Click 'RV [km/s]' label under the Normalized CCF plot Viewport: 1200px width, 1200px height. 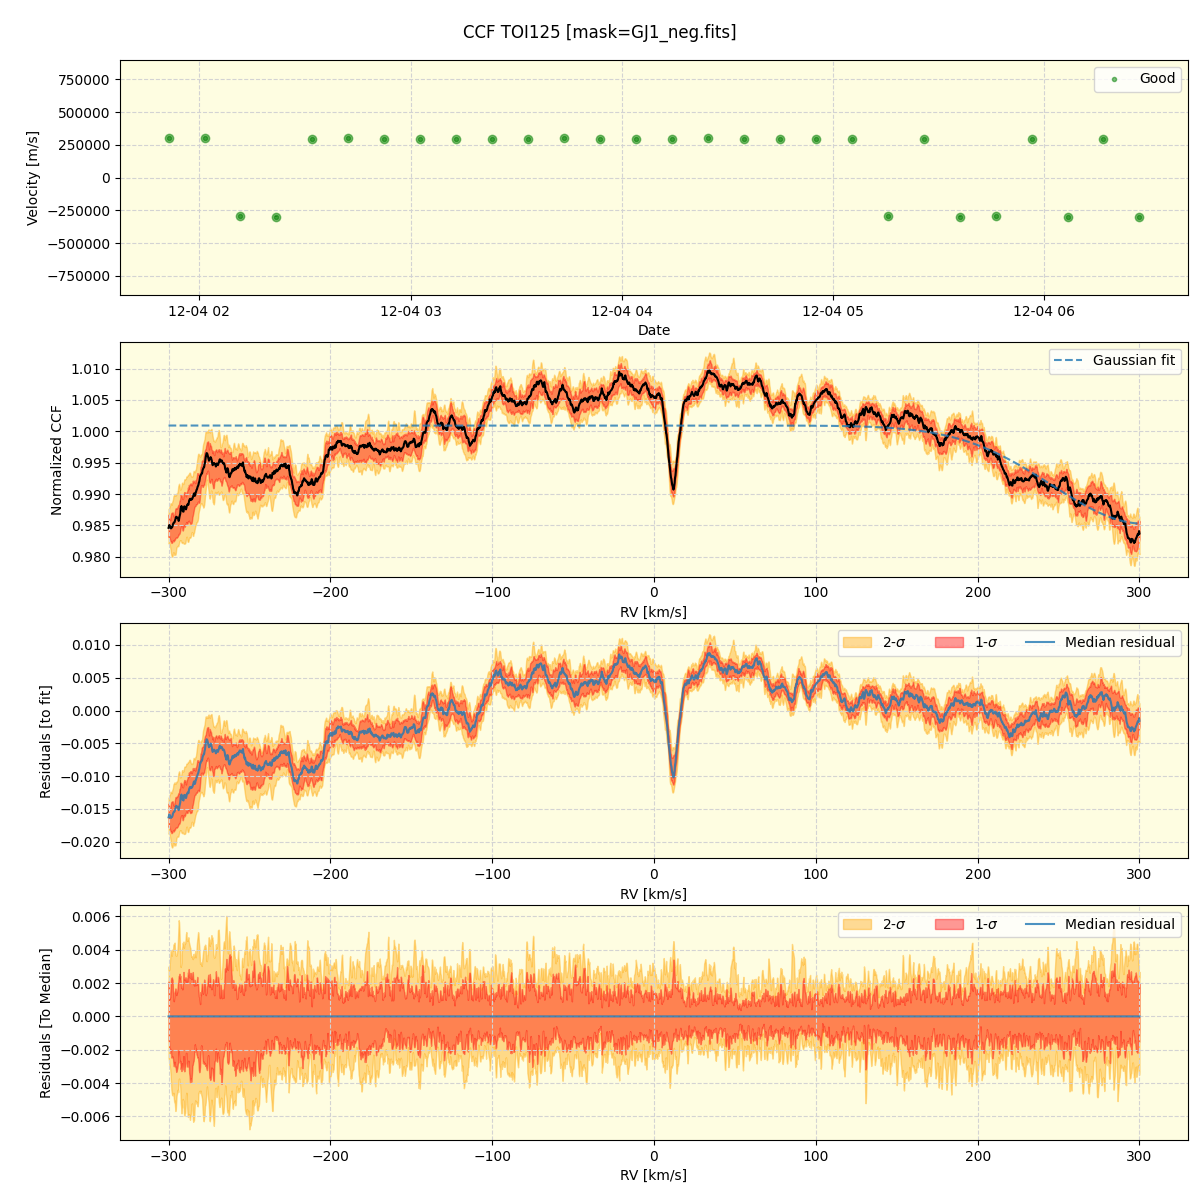coord(654,612)
